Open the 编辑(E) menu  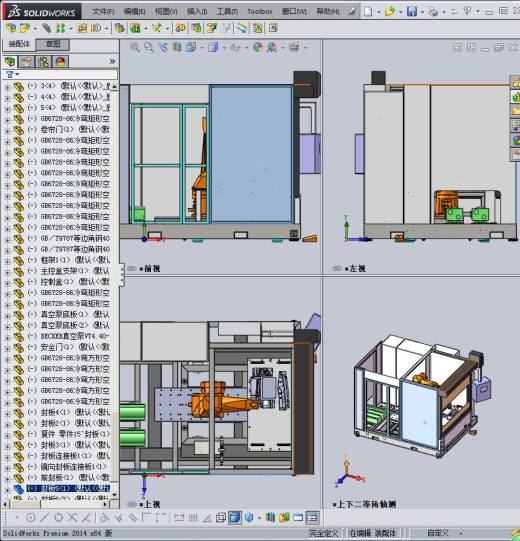tap(134, 11)
